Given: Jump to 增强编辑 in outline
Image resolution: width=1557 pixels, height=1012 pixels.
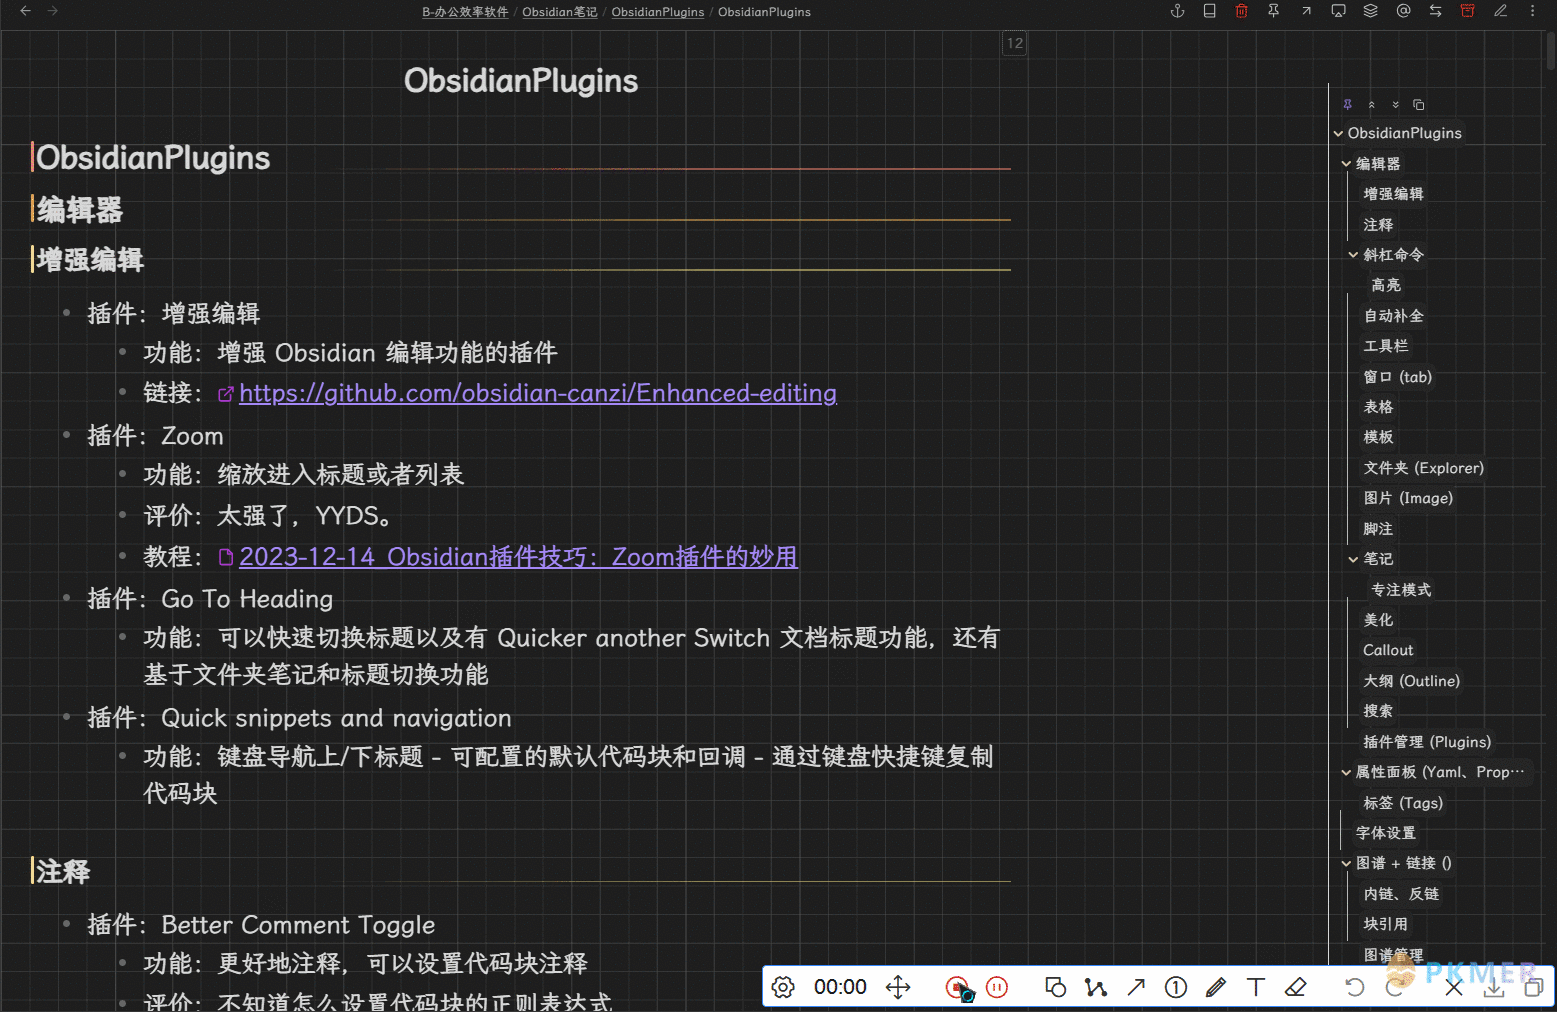Looking at the screenshot, I should click(x=1393, y=194).
